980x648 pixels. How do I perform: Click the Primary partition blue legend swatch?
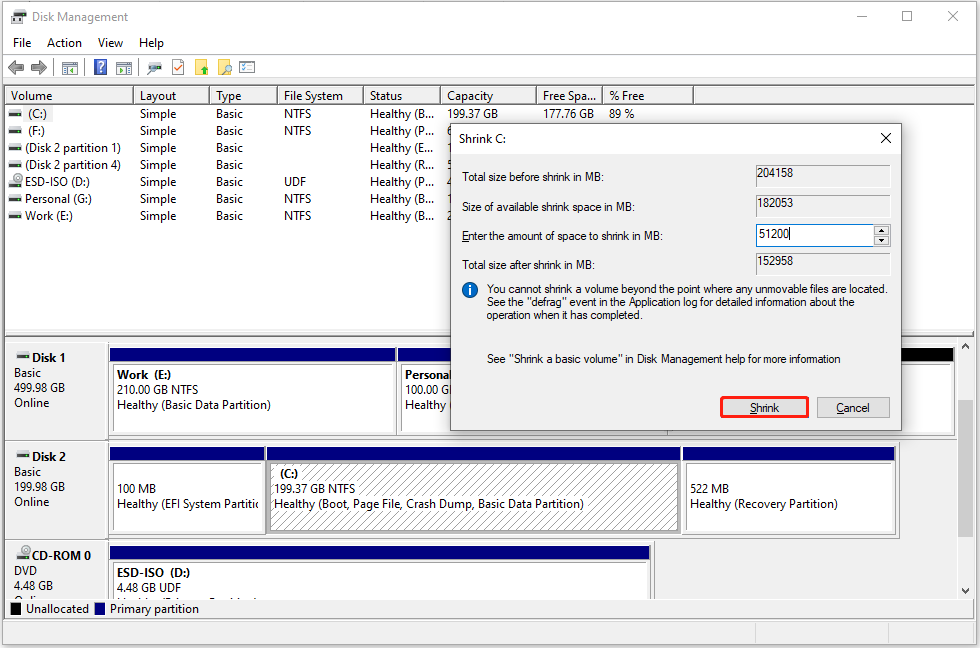(x=101, y=608)
